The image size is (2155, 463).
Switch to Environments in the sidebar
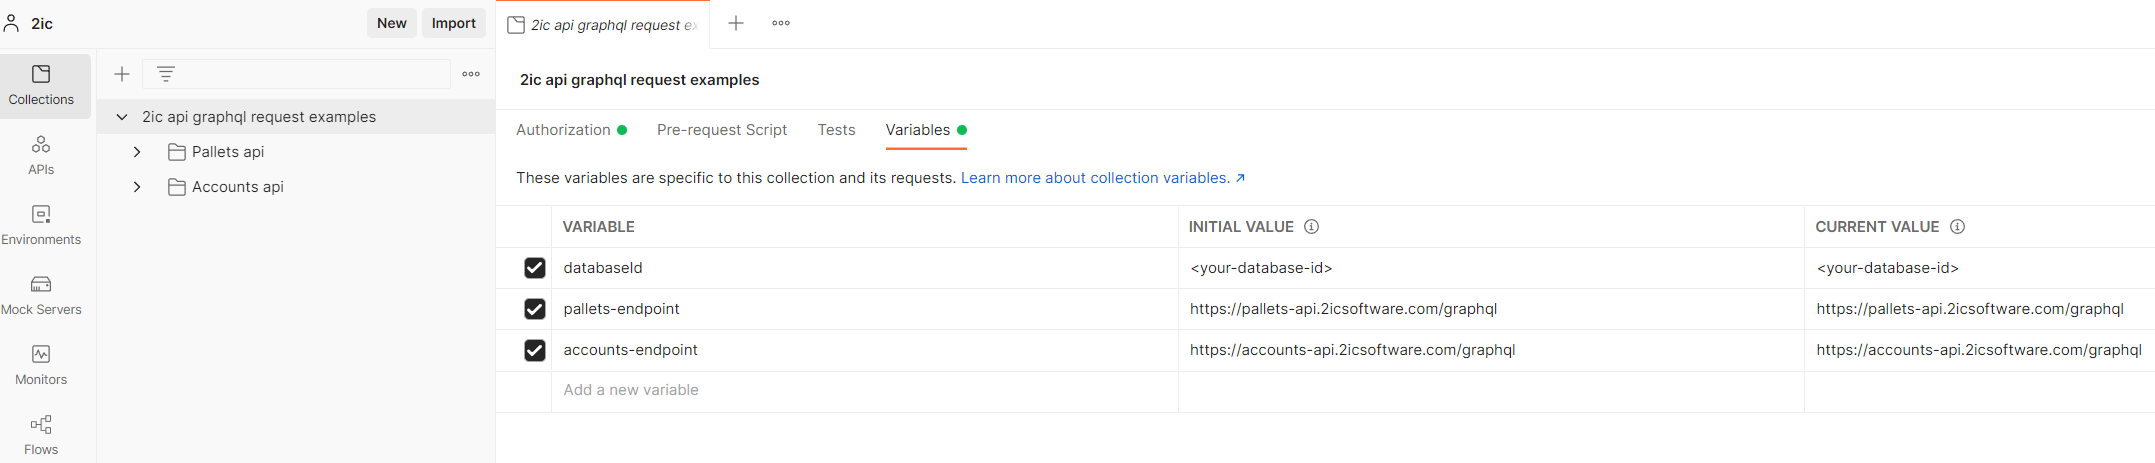[41, 225]
